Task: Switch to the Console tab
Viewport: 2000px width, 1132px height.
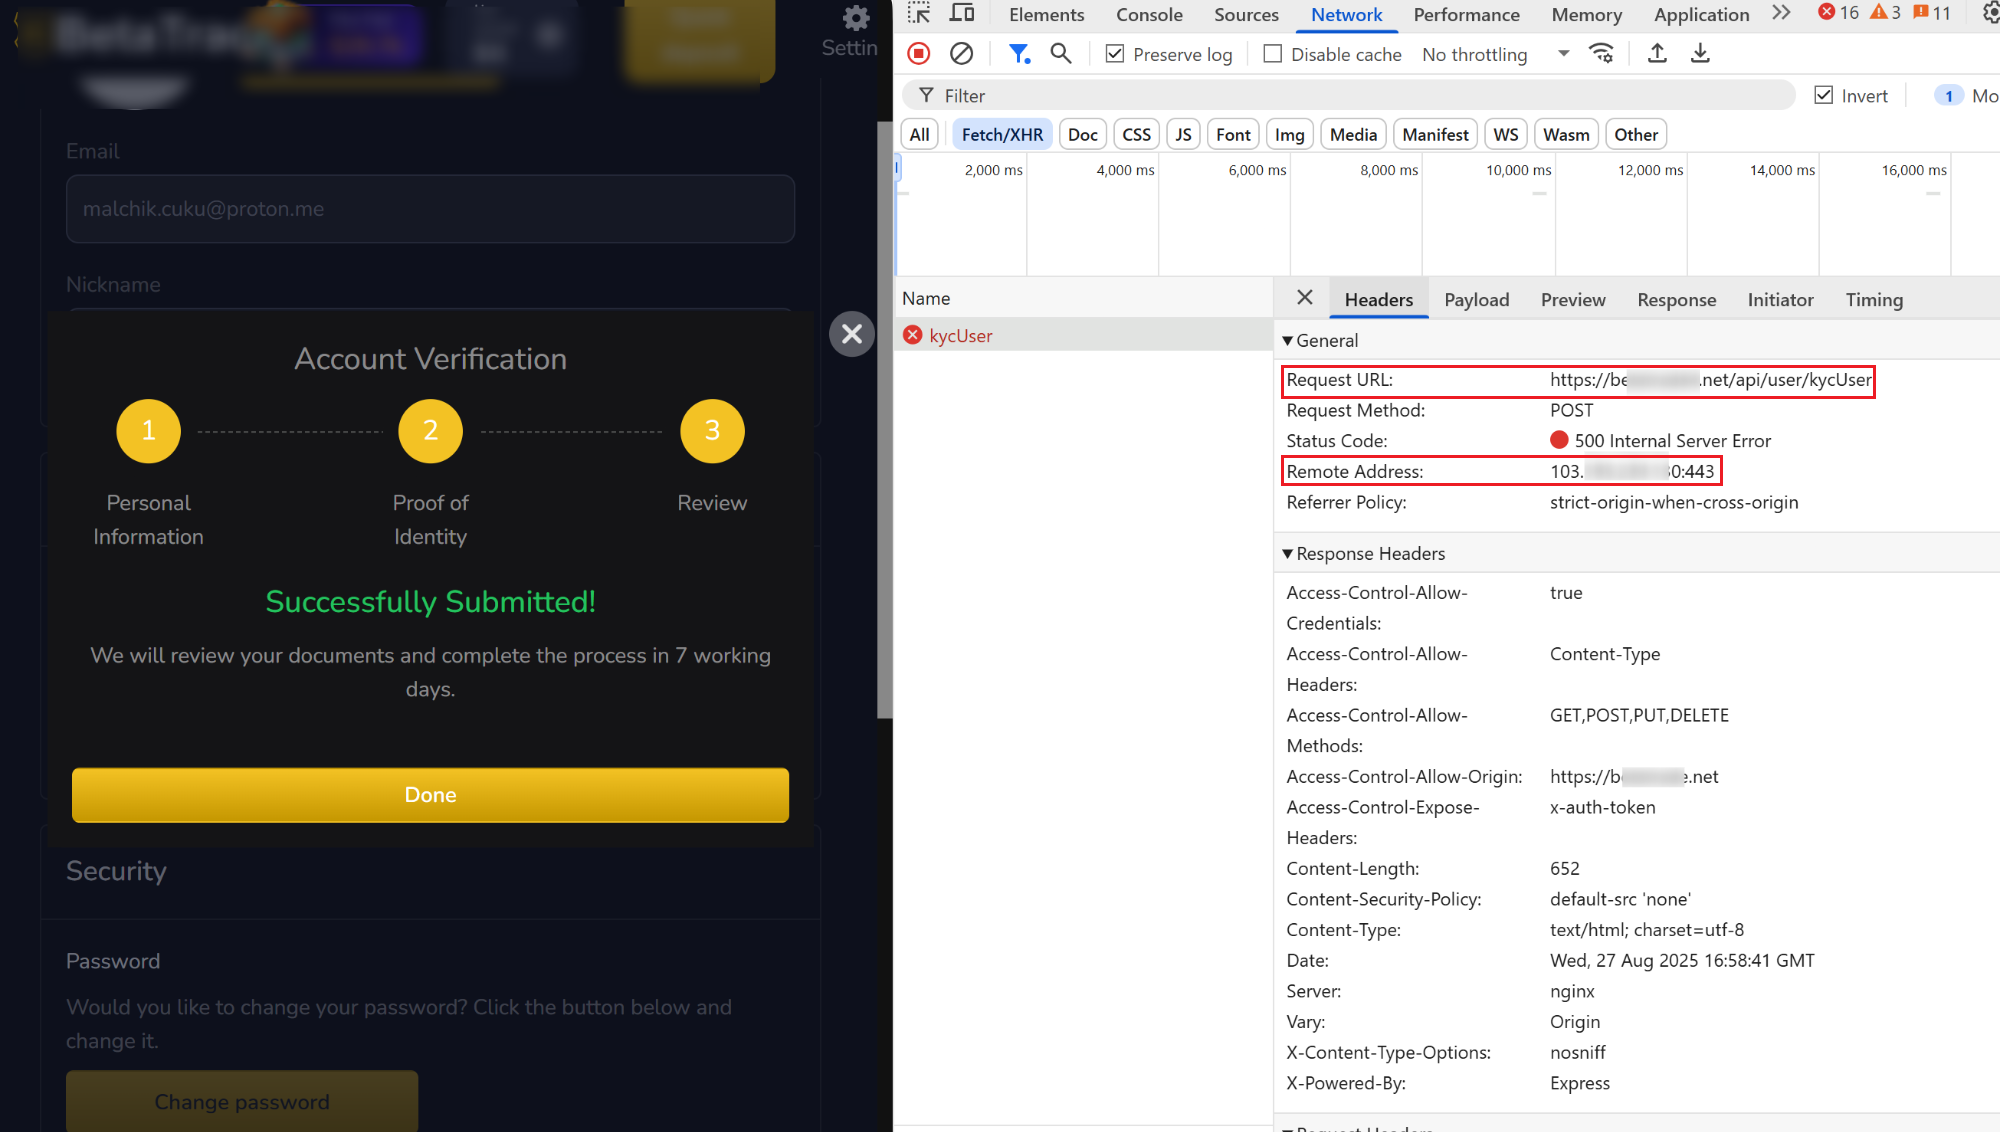Action: pyautogui.click(x=1148, y=15)
